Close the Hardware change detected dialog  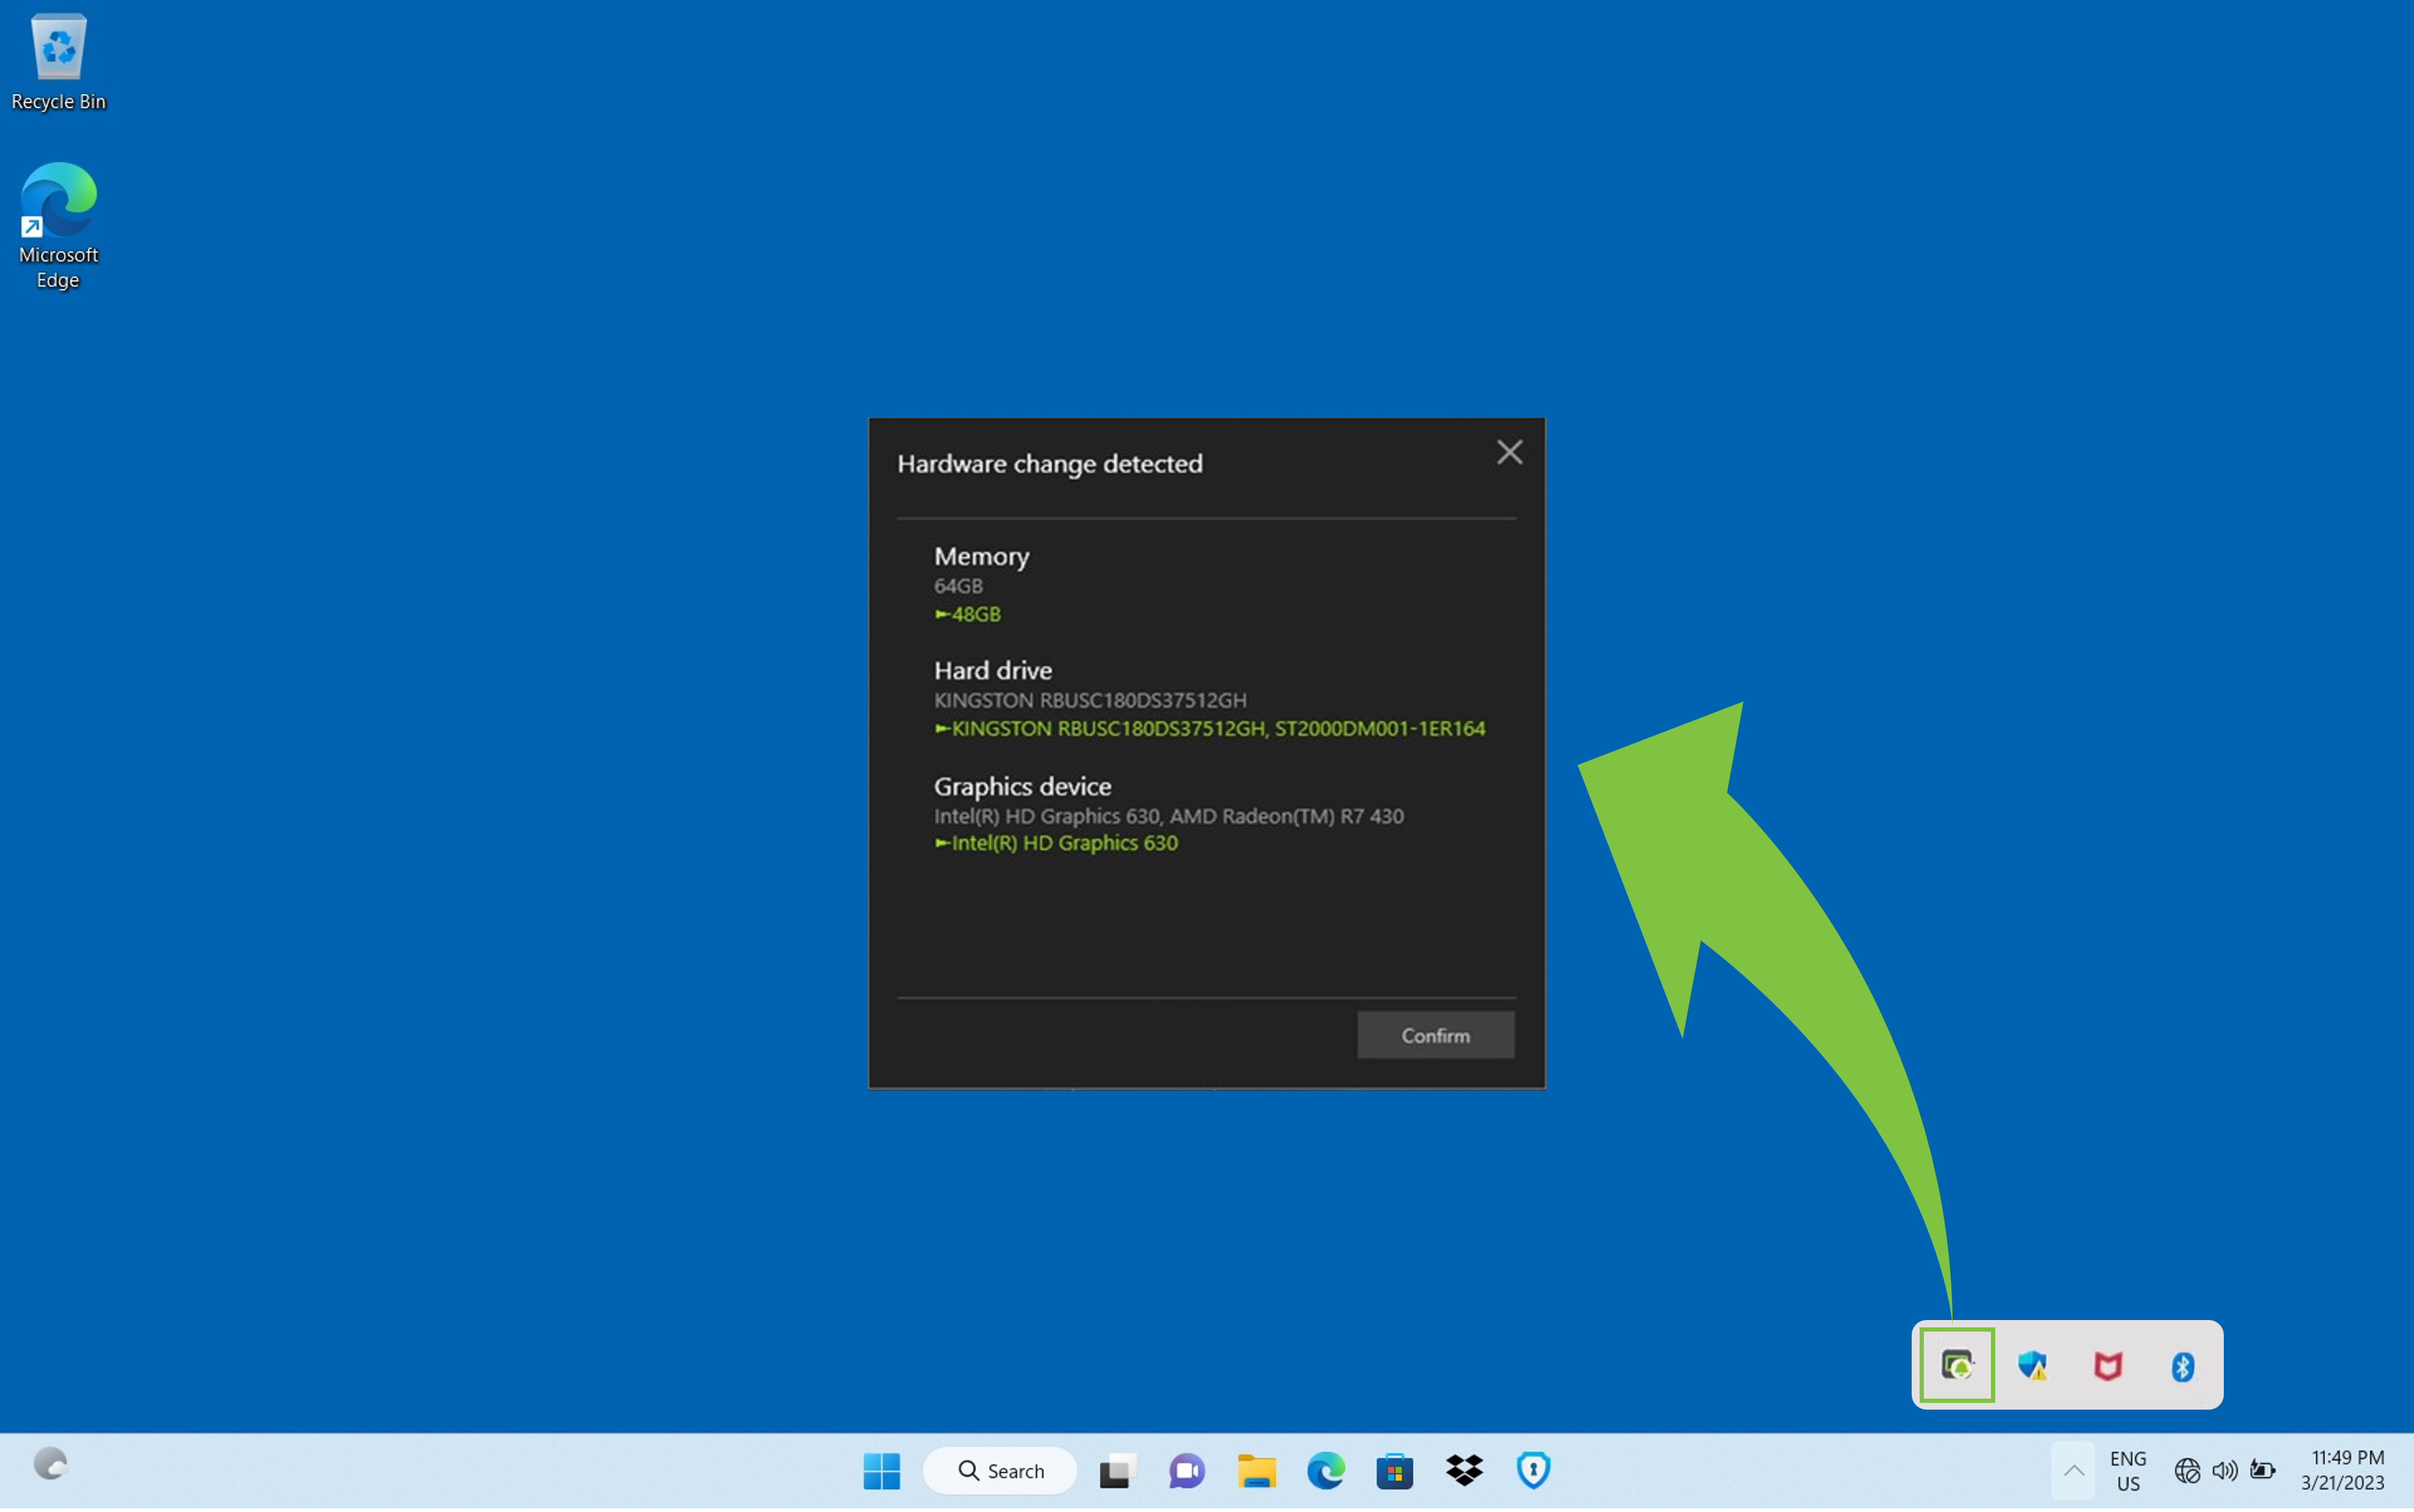[1509, 452]
